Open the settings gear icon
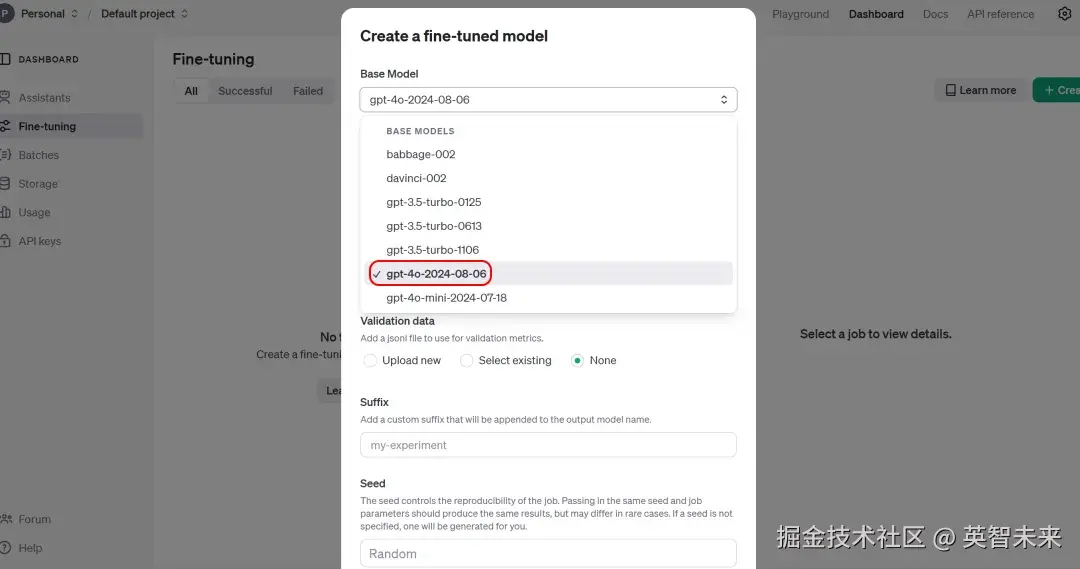The image size is (1080, 569). point(1064,14)
